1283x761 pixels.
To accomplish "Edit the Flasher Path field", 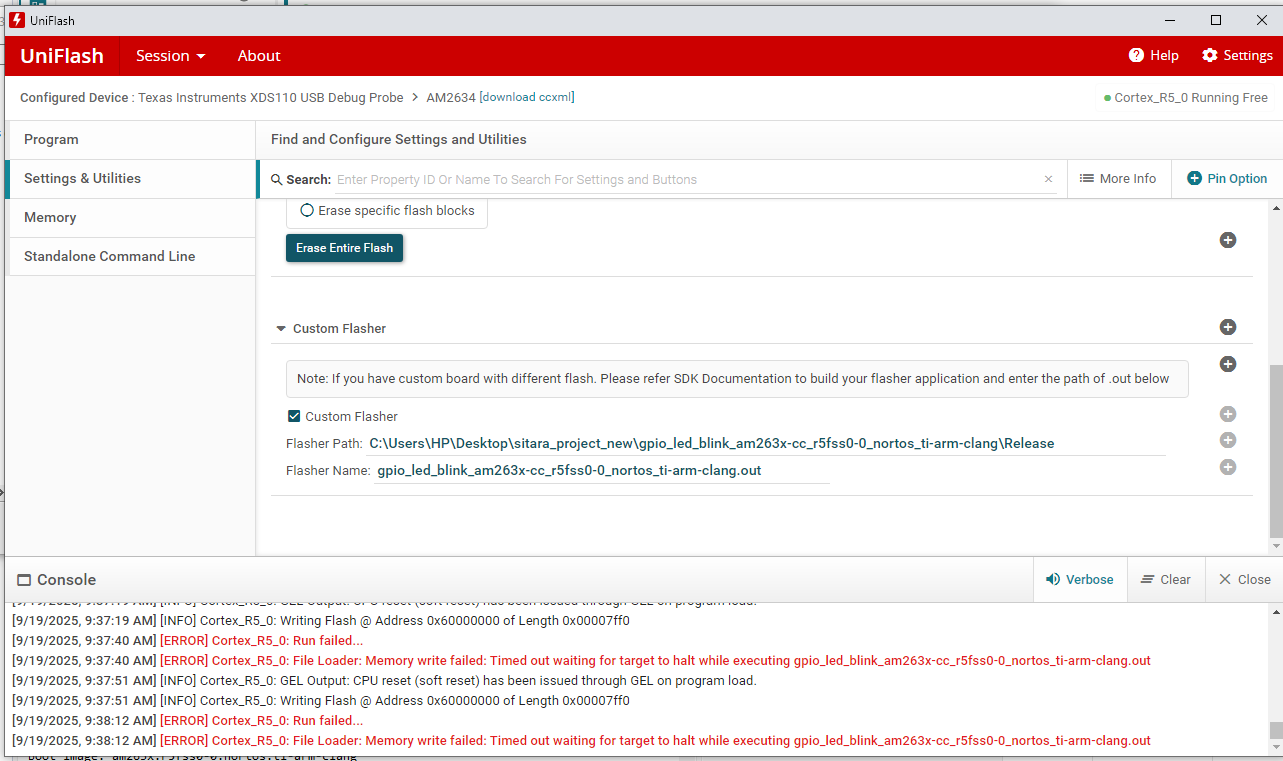I will 766,443.
